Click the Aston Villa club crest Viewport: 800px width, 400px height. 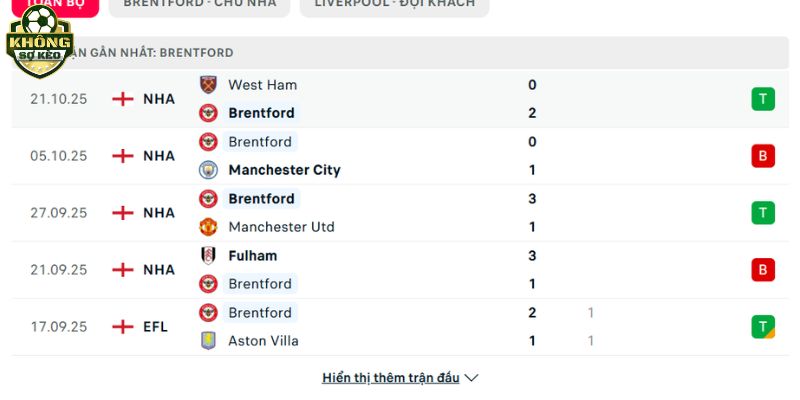click(208, 341)
